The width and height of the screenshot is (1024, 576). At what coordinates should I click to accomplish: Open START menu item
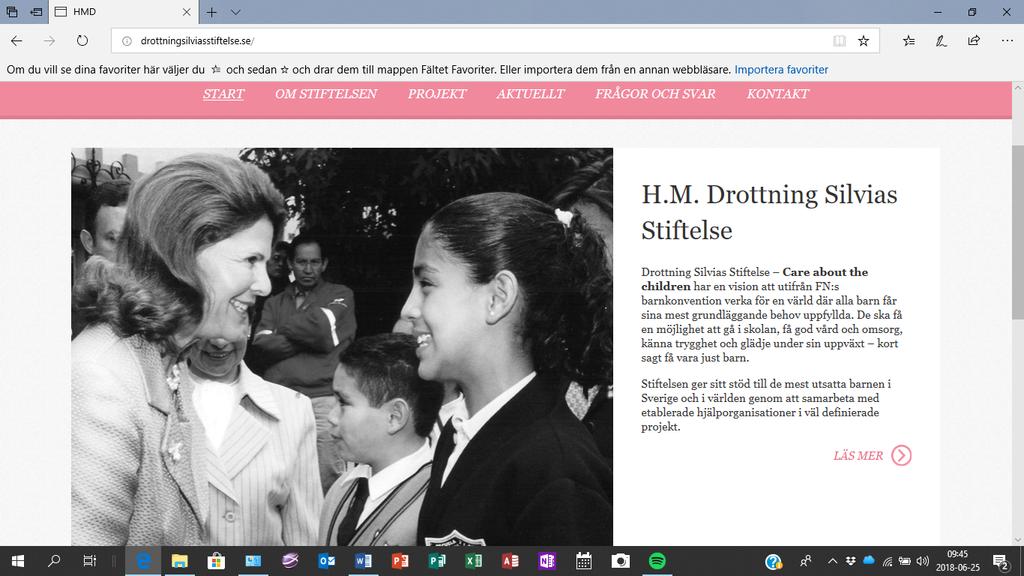point(223,94)
